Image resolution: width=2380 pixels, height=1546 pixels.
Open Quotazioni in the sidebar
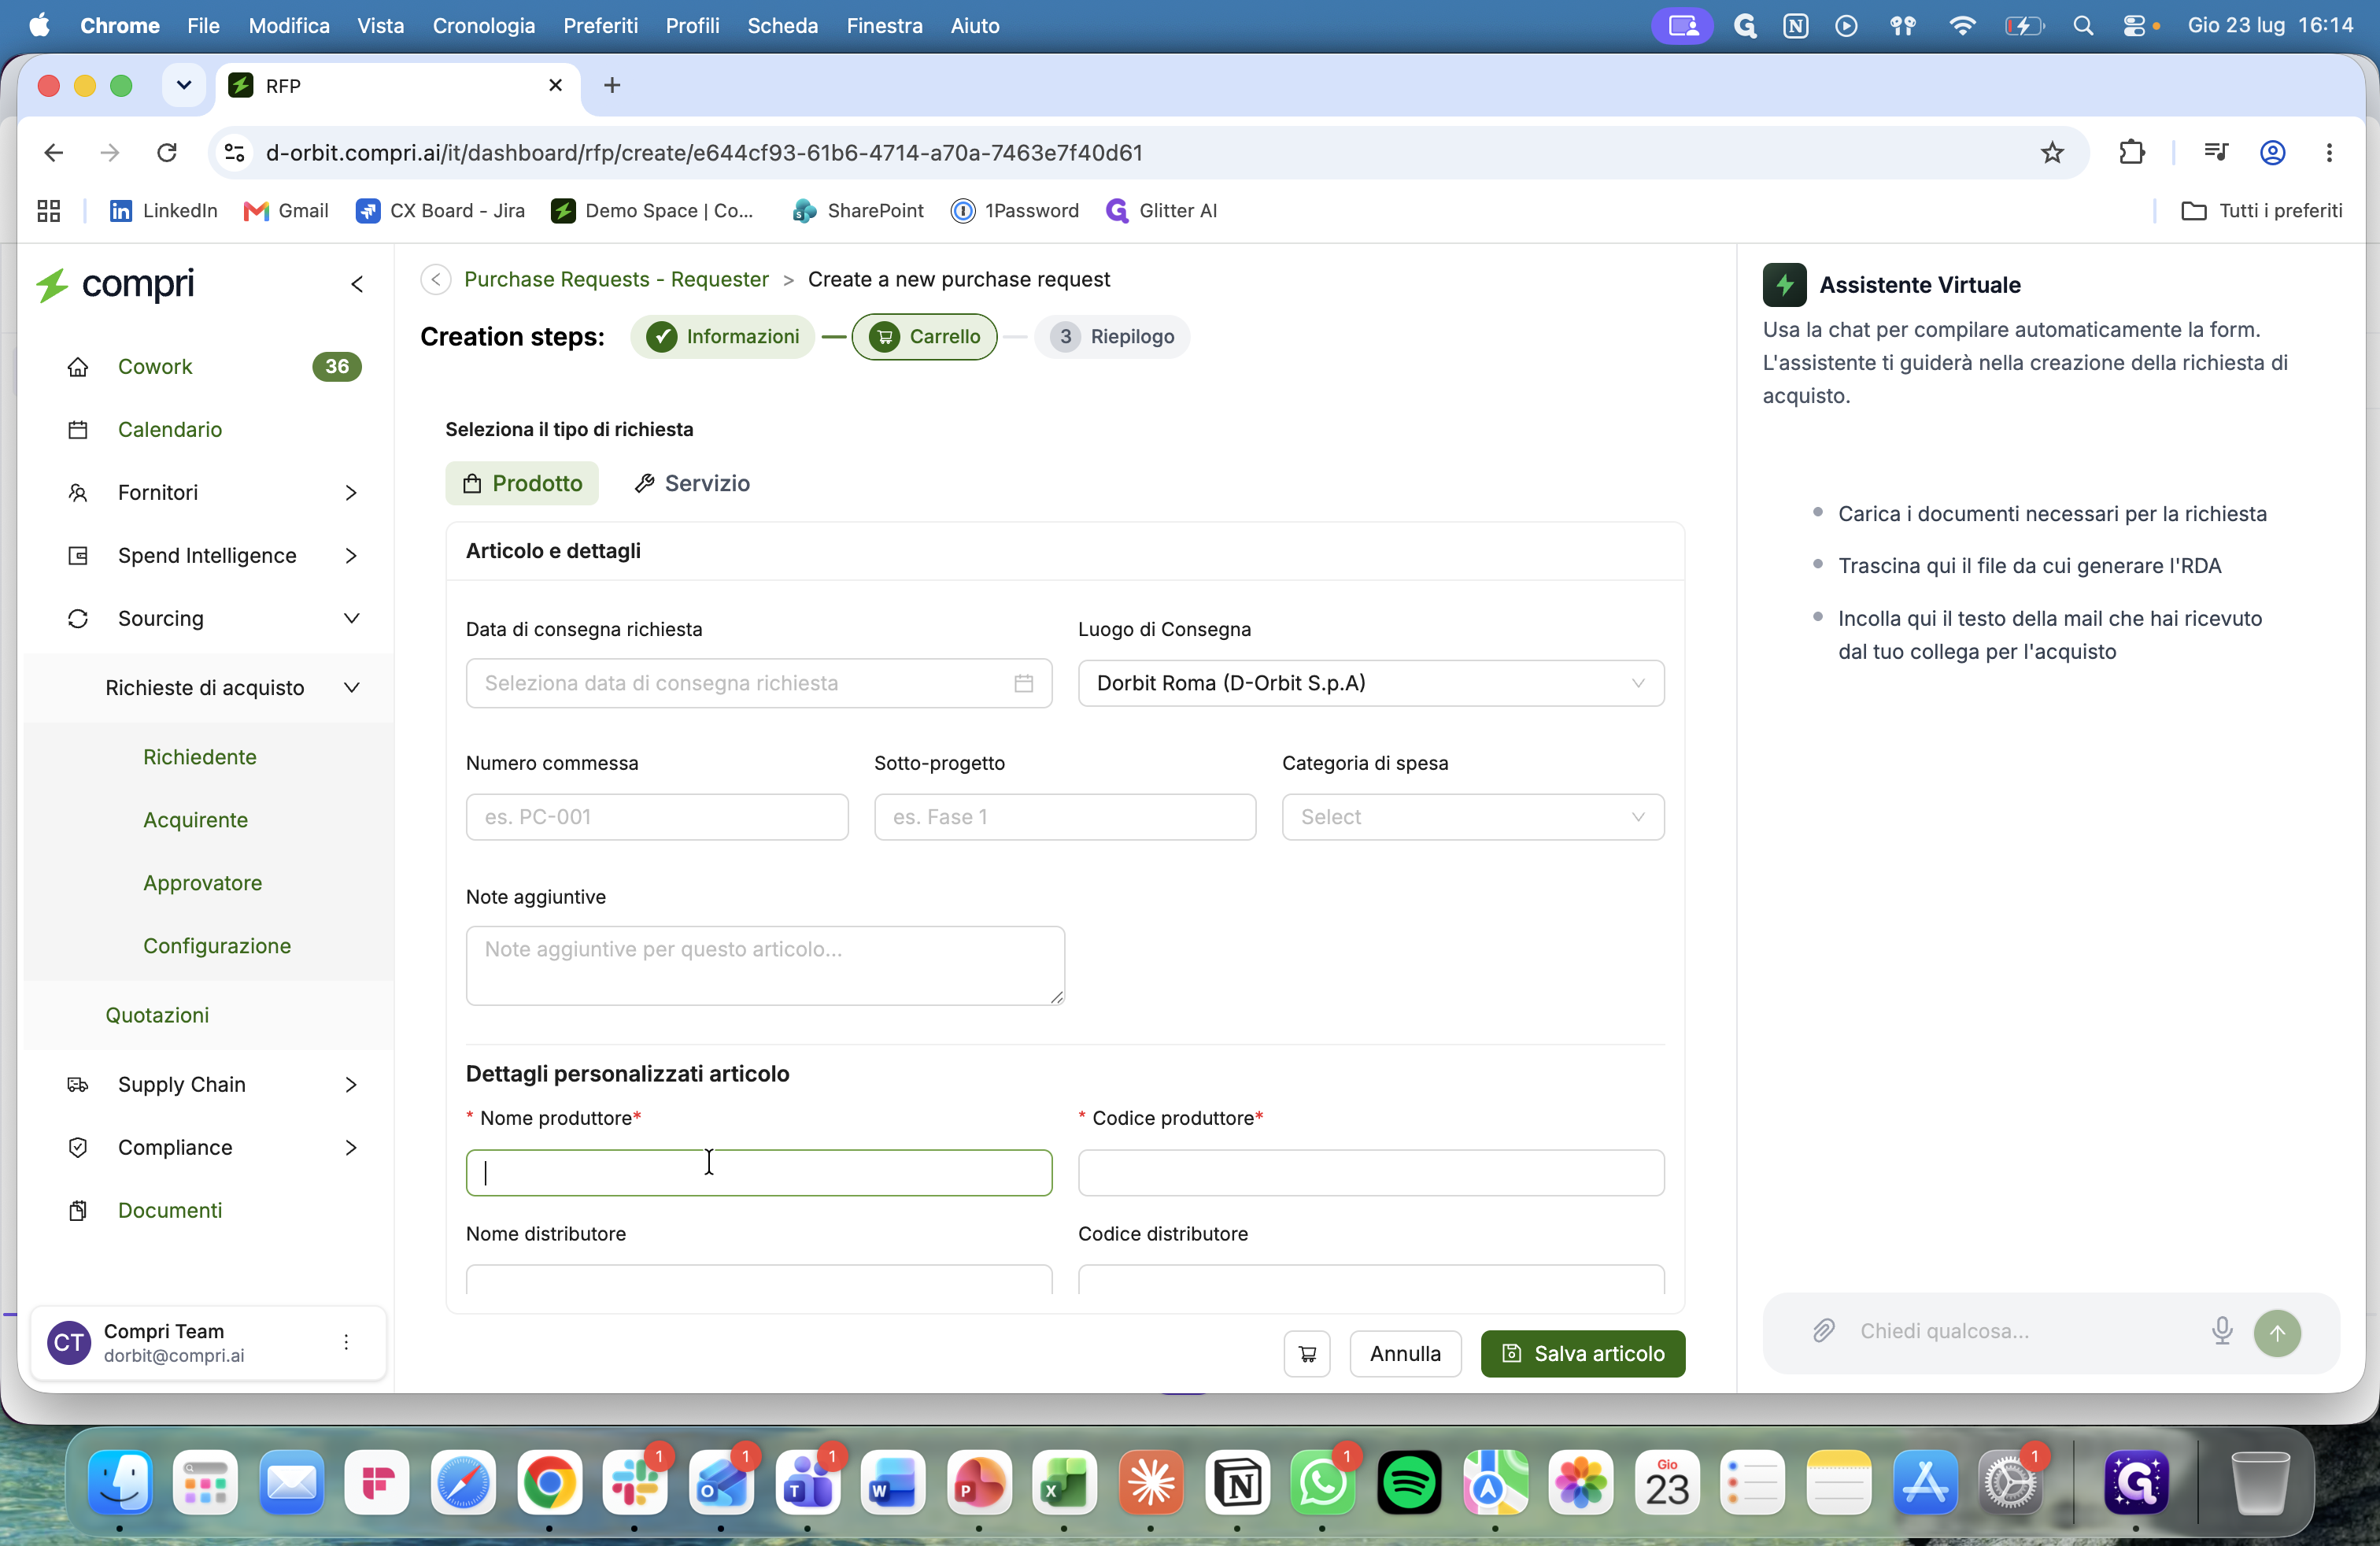[x=157, y=1015]
